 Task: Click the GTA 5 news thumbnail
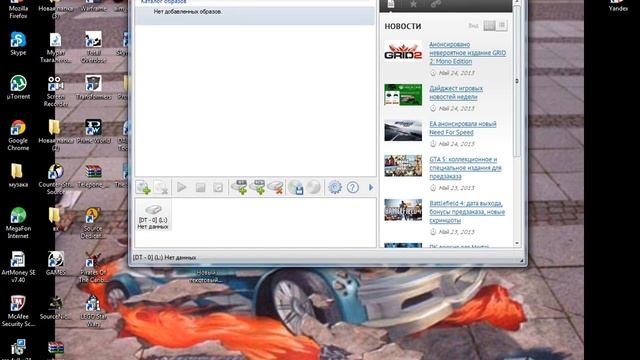click(x=403, y=165)
